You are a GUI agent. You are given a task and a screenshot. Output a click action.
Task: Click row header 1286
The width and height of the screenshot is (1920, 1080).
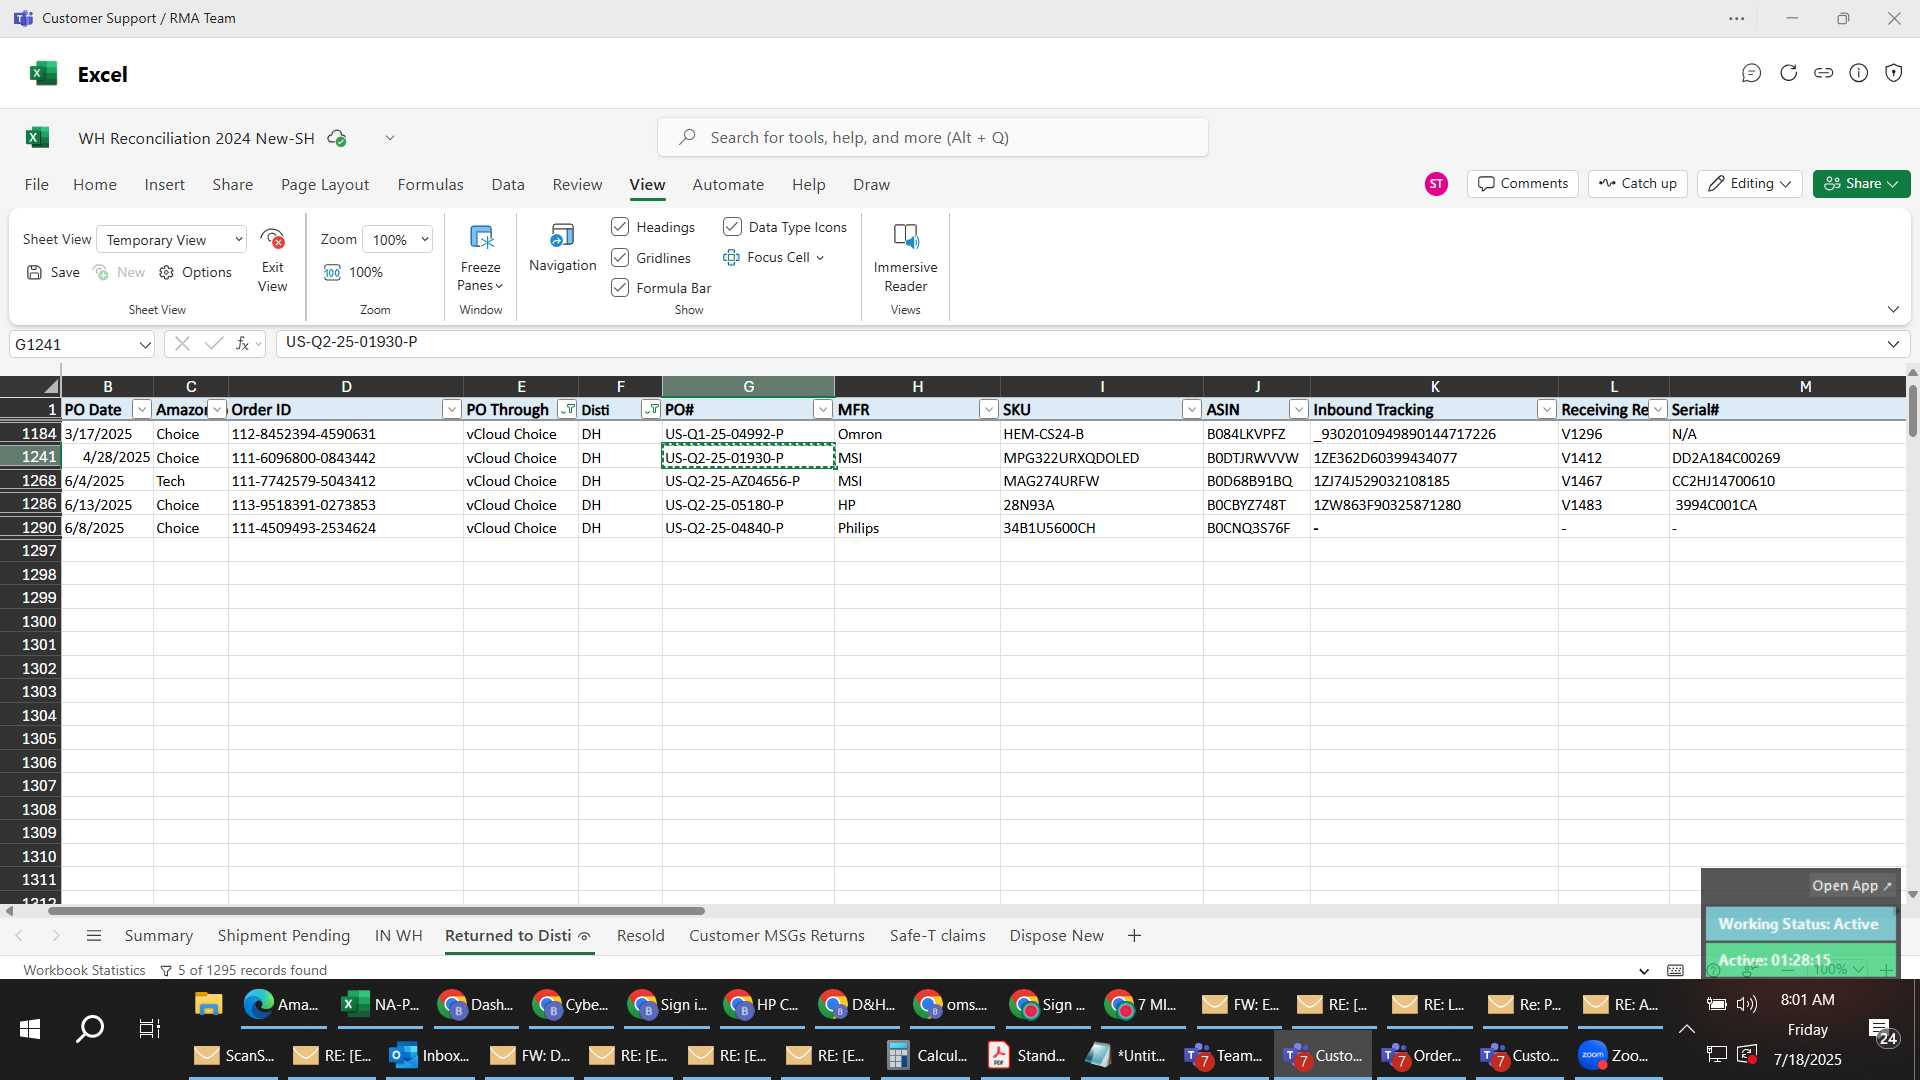tap(31, 505)
